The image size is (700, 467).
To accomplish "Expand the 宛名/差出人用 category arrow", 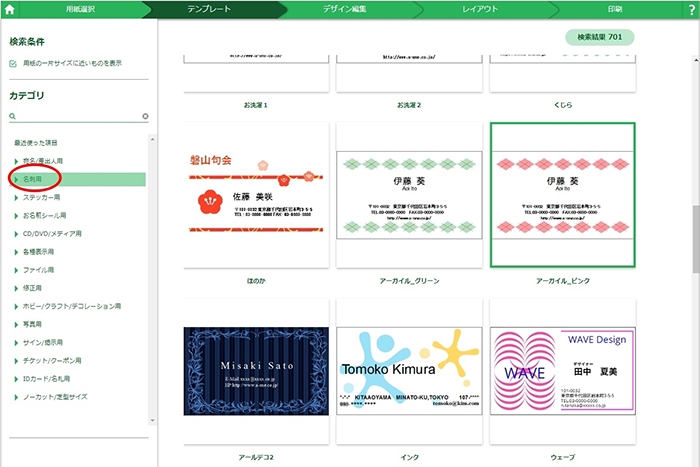I will click(17, 161).
